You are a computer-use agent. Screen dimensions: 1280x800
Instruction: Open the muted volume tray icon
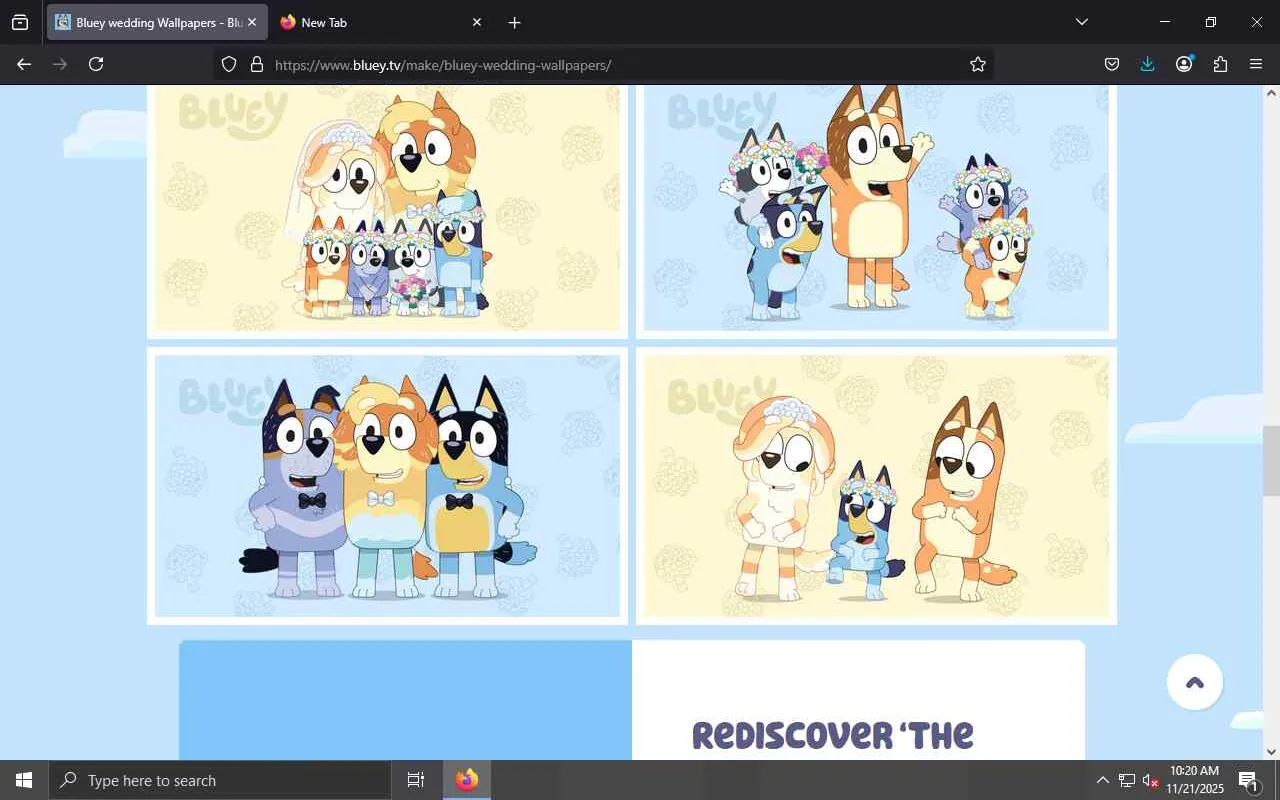coord(1150,780)
